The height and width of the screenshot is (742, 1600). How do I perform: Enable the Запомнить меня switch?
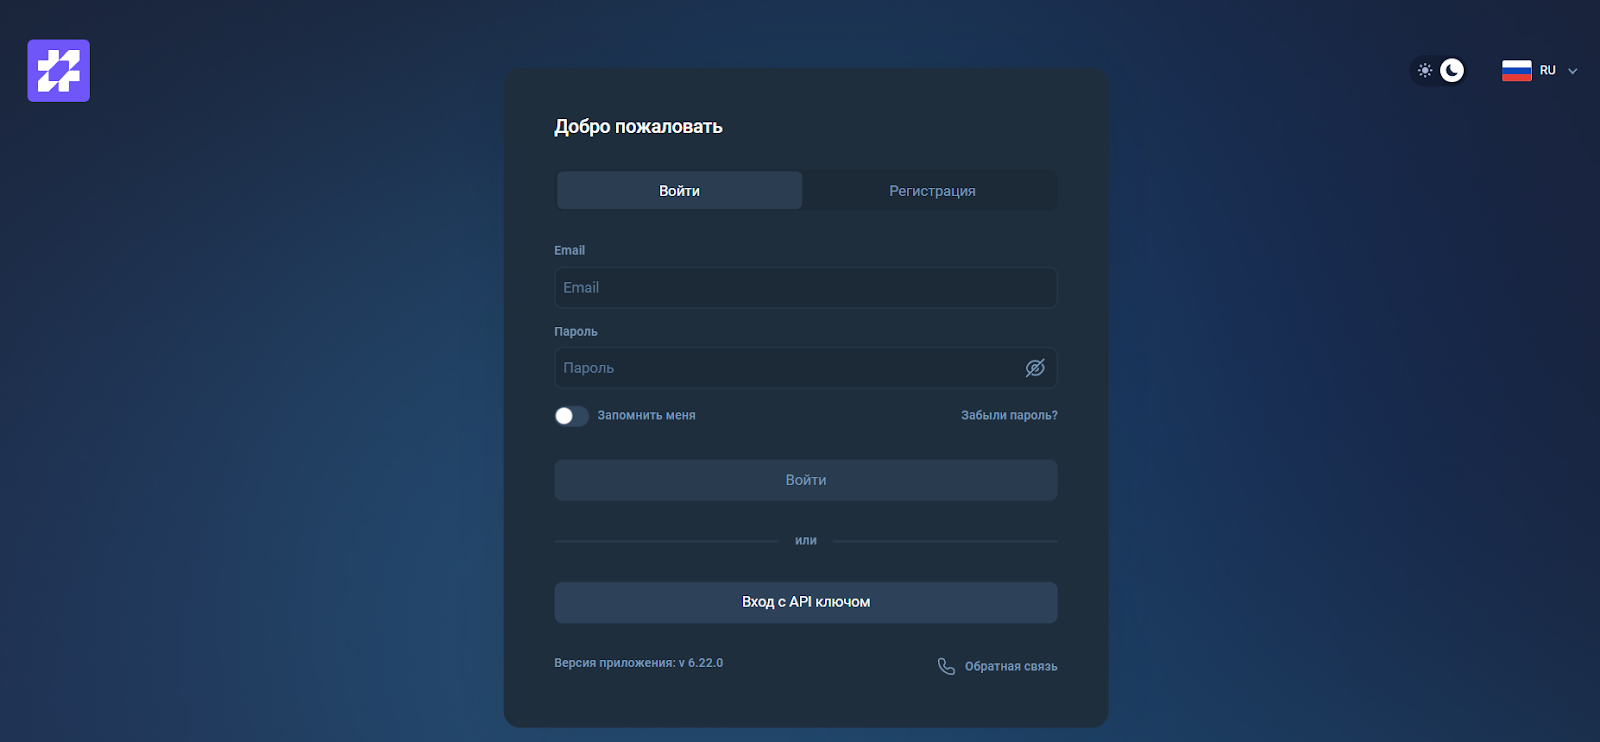pyautogui.click(x=572, y=416)
